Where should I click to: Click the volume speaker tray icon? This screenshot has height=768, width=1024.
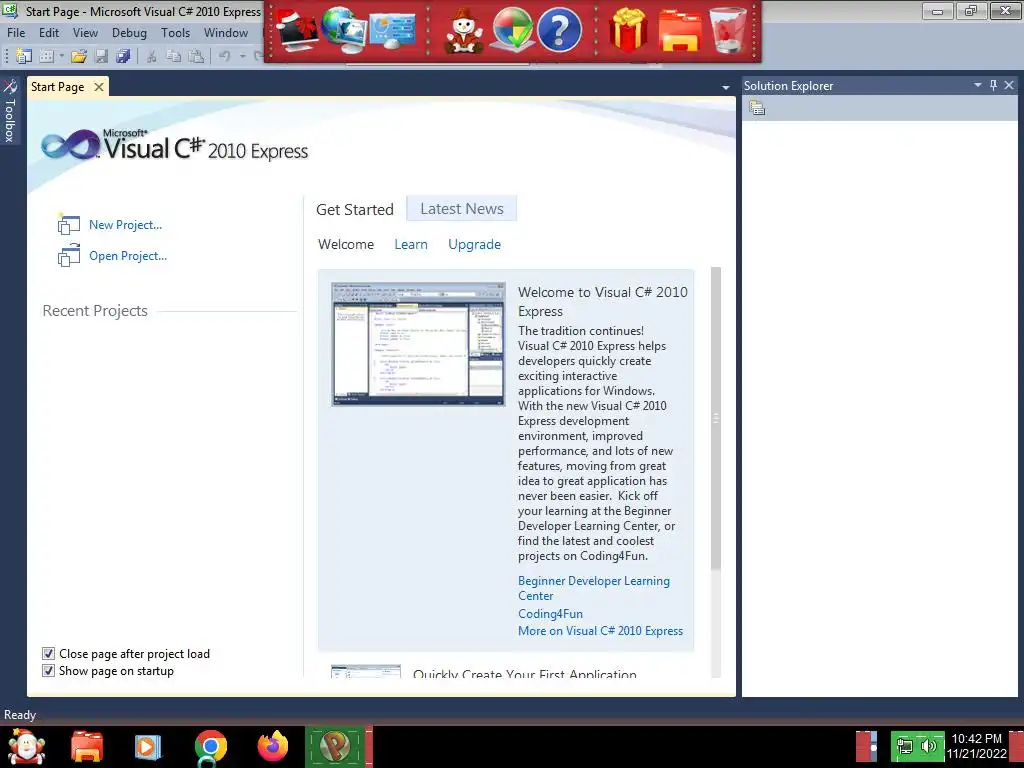pyautogui.click(x=929, y=746)
